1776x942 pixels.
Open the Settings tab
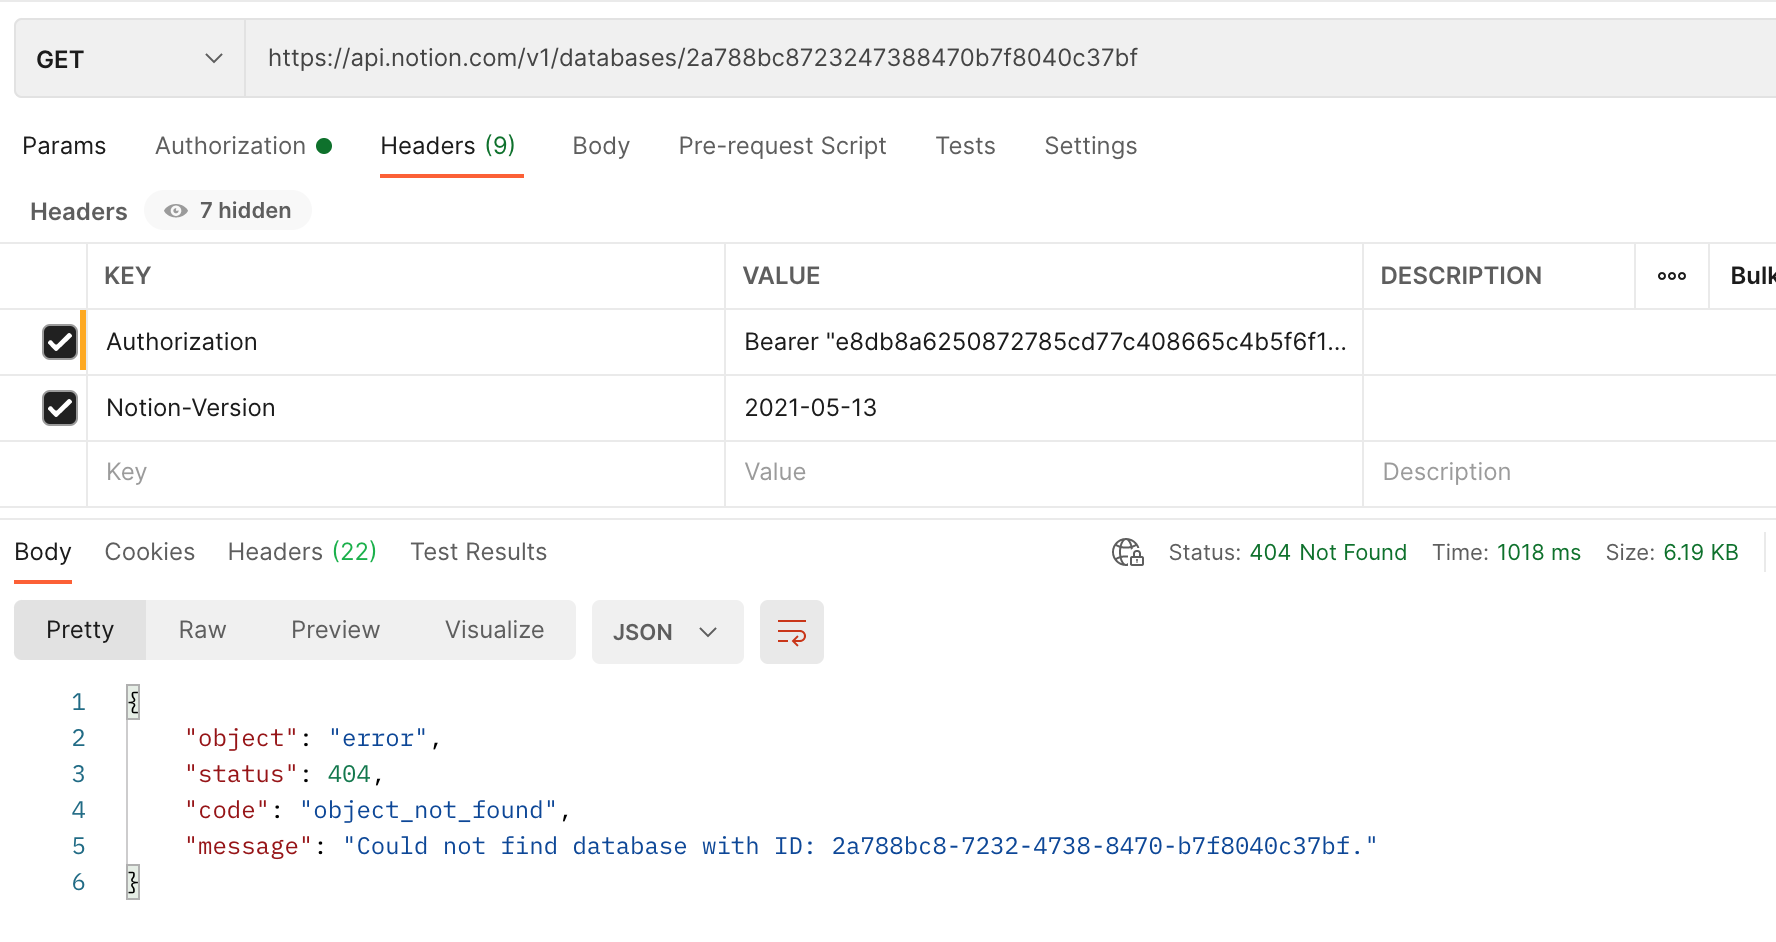[x=1091, y=146]
